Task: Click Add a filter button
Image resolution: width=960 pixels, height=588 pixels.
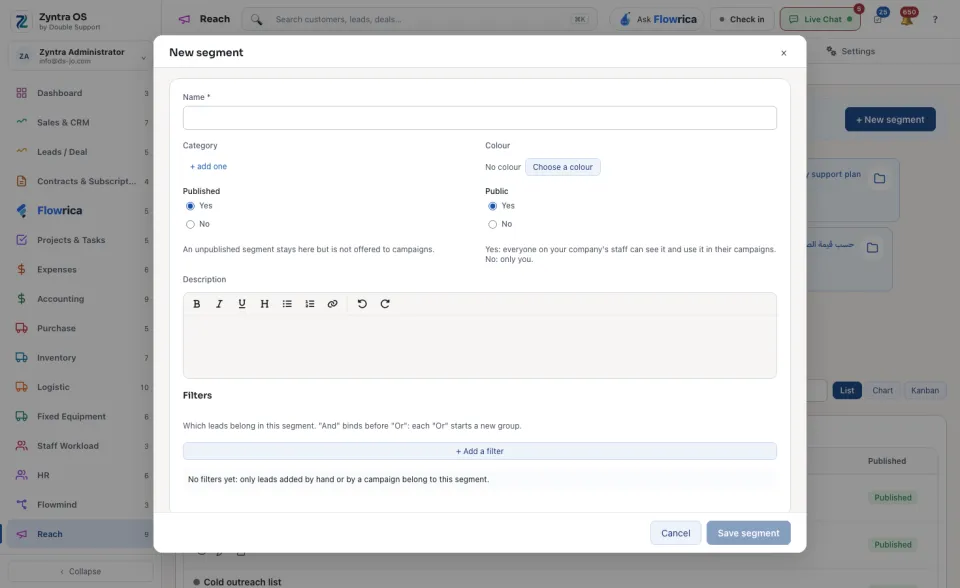Action: 479,451
